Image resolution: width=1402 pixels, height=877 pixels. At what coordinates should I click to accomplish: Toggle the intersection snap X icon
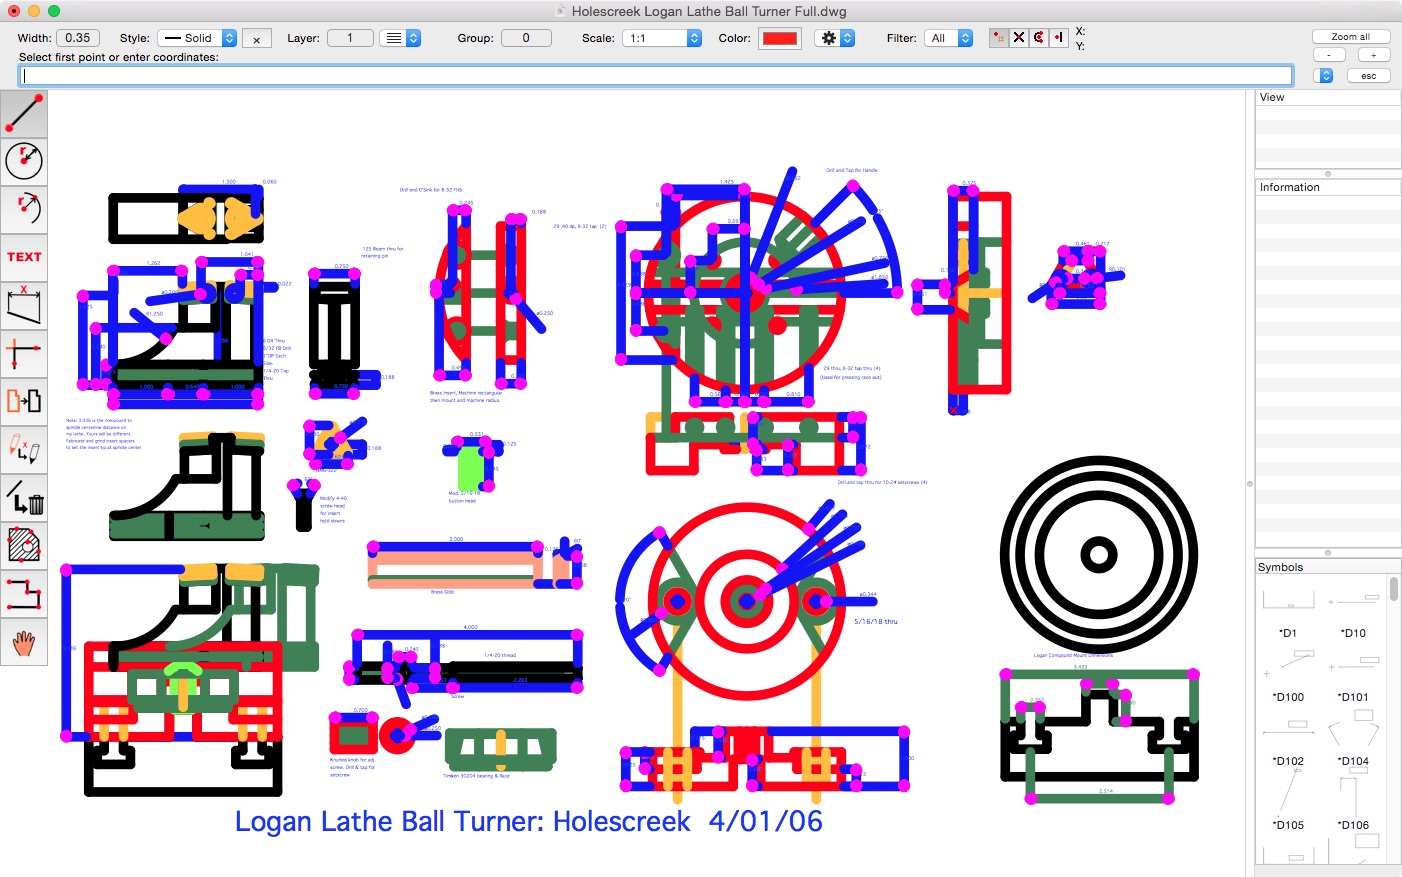(x=1018, y=38)
